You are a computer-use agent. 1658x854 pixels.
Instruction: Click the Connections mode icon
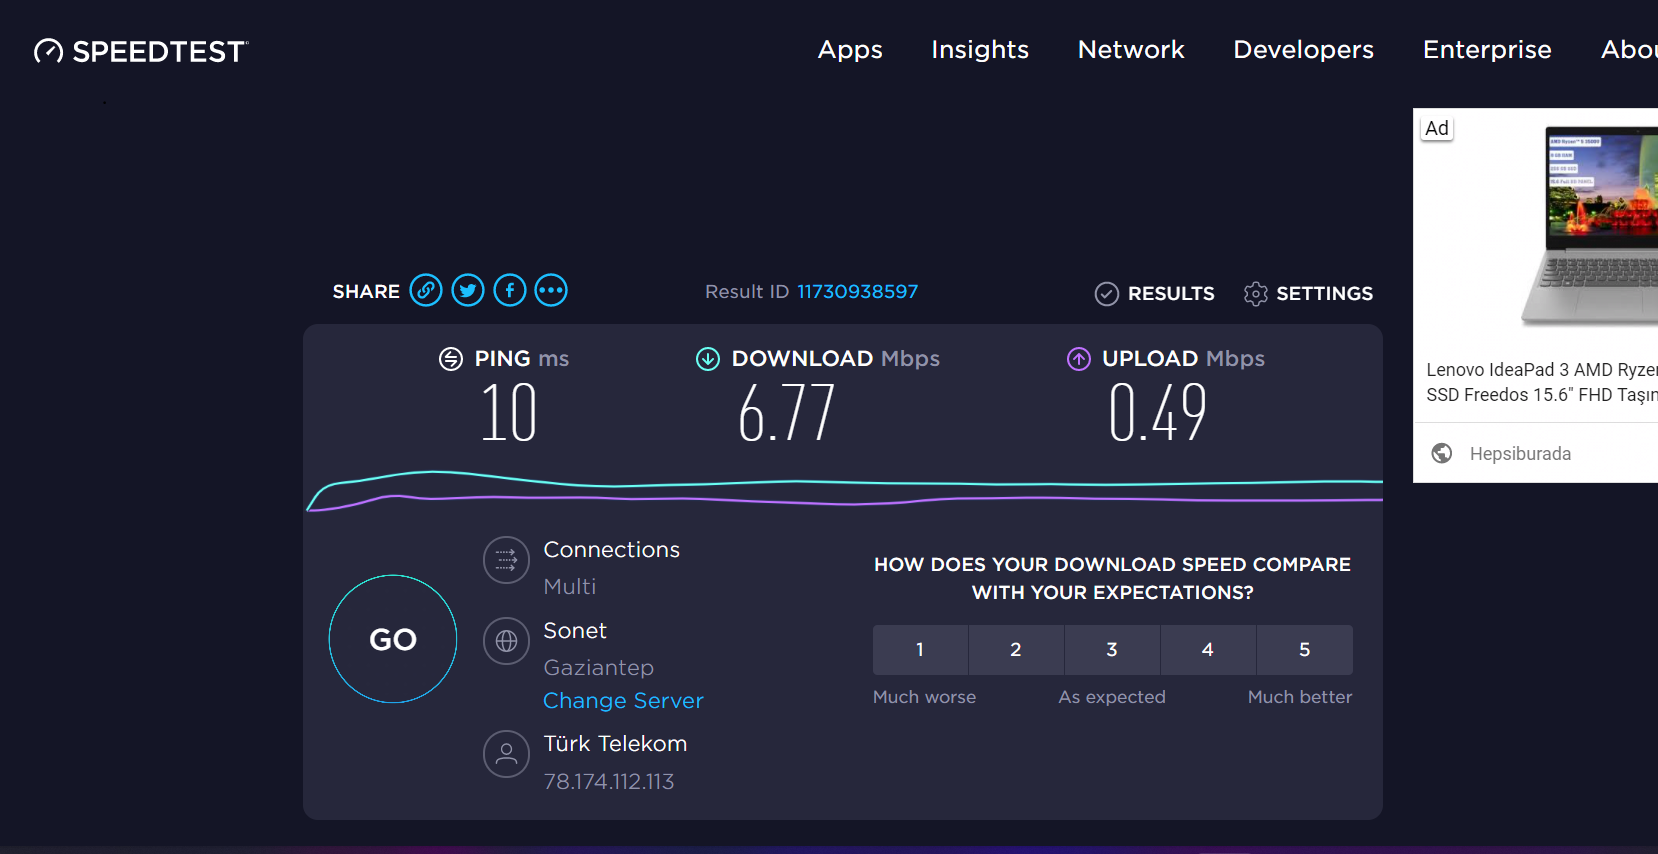(507, 560)
